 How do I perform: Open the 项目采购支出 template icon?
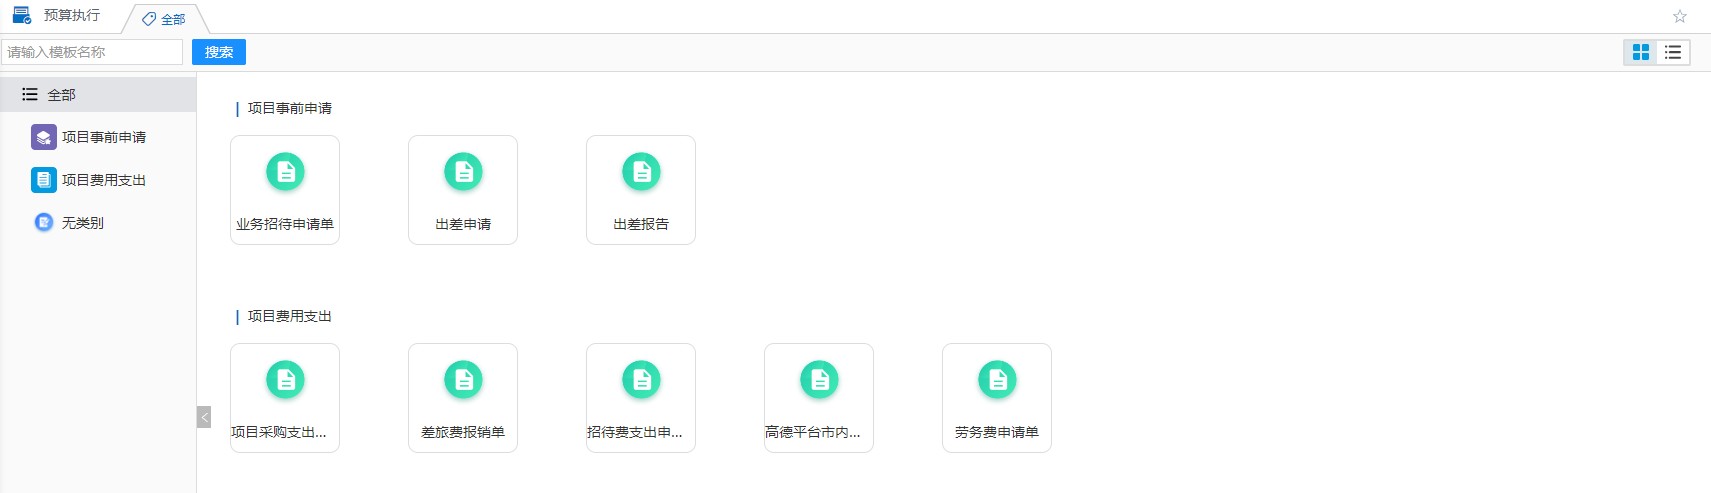(x=285, y=381)
